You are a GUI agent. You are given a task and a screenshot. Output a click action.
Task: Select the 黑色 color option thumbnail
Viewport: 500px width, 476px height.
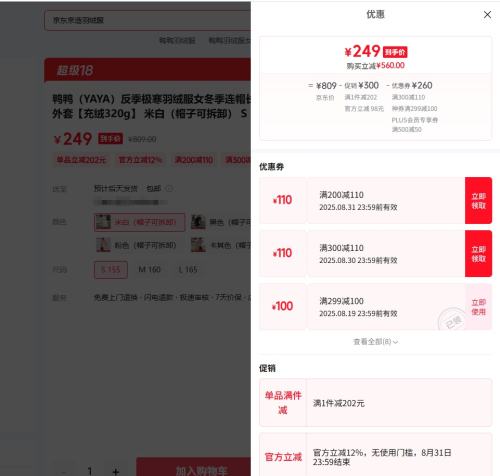click(x=198, y=222)
